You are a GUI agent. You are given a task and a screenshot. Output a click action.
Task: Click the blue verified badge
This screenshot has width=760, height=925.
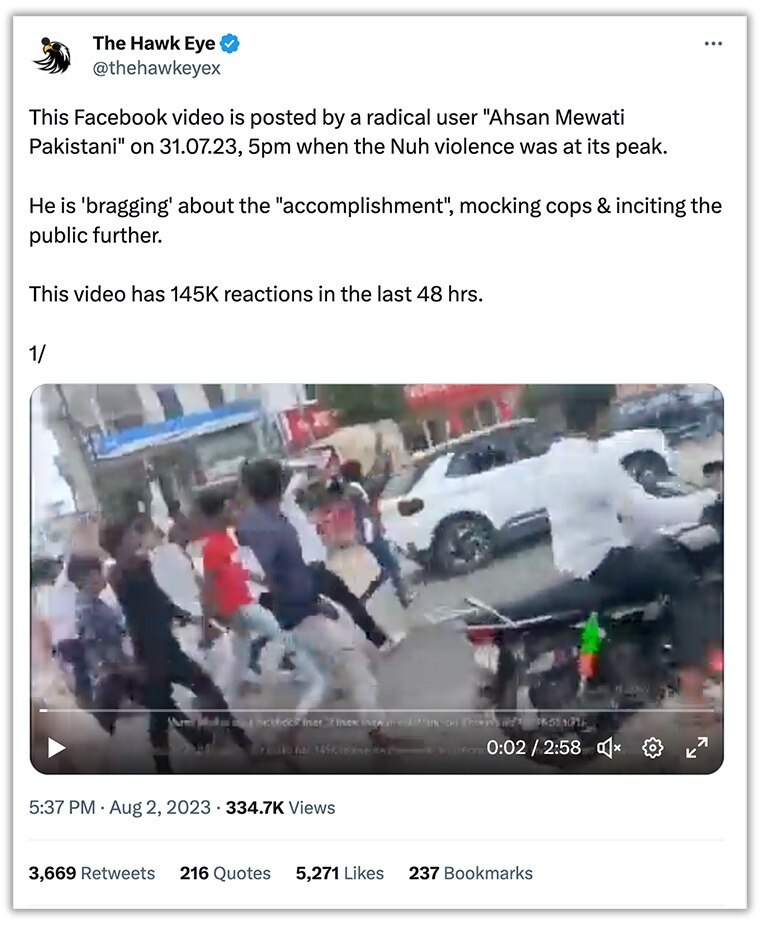pyautogui.click(x=230, y=44)
